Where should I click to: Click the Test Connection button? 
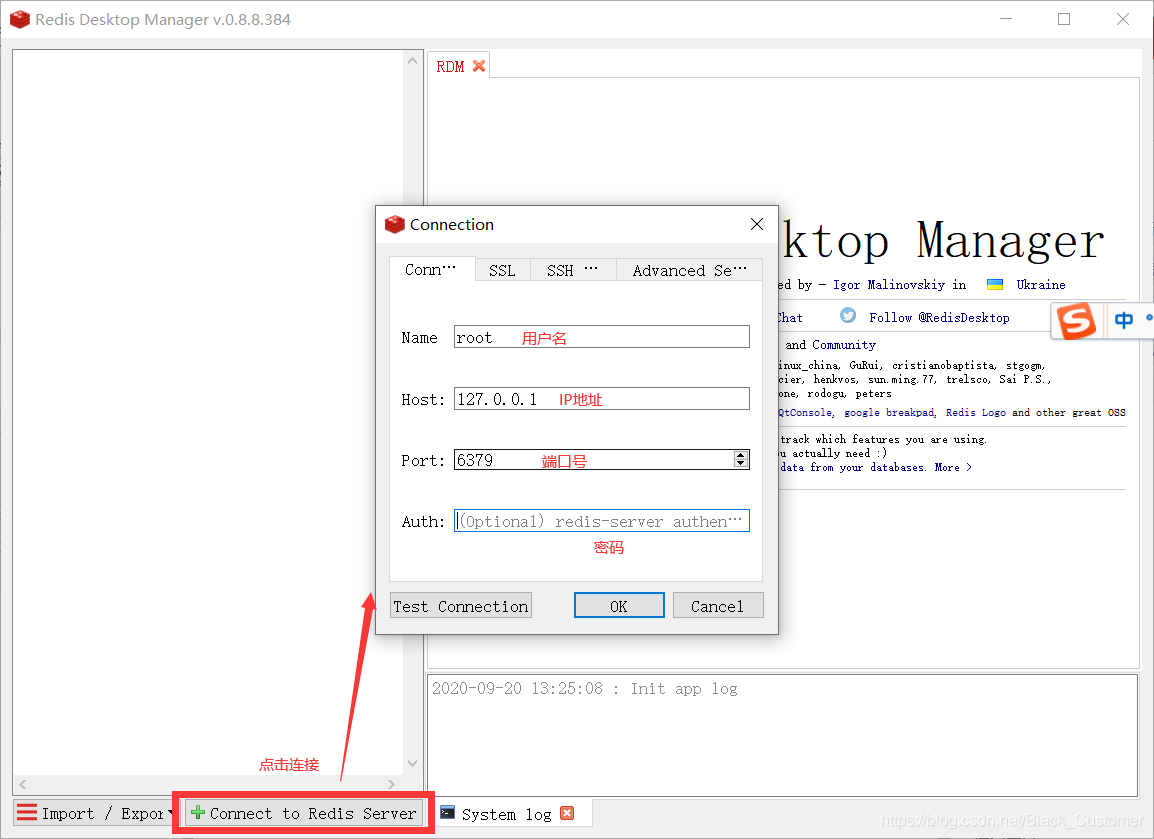[x=461, y=606]
